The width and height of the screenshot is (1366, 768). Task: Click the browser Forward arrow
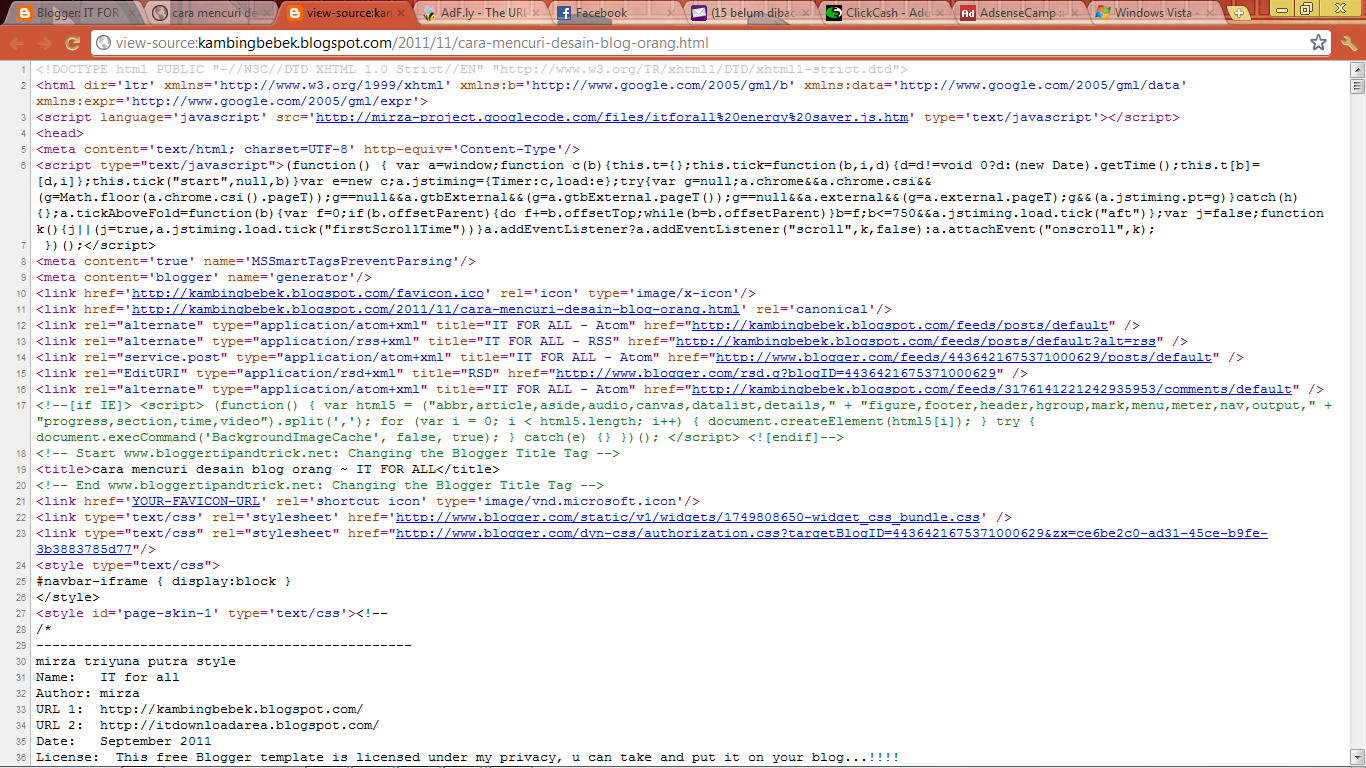tap(45, 43)
